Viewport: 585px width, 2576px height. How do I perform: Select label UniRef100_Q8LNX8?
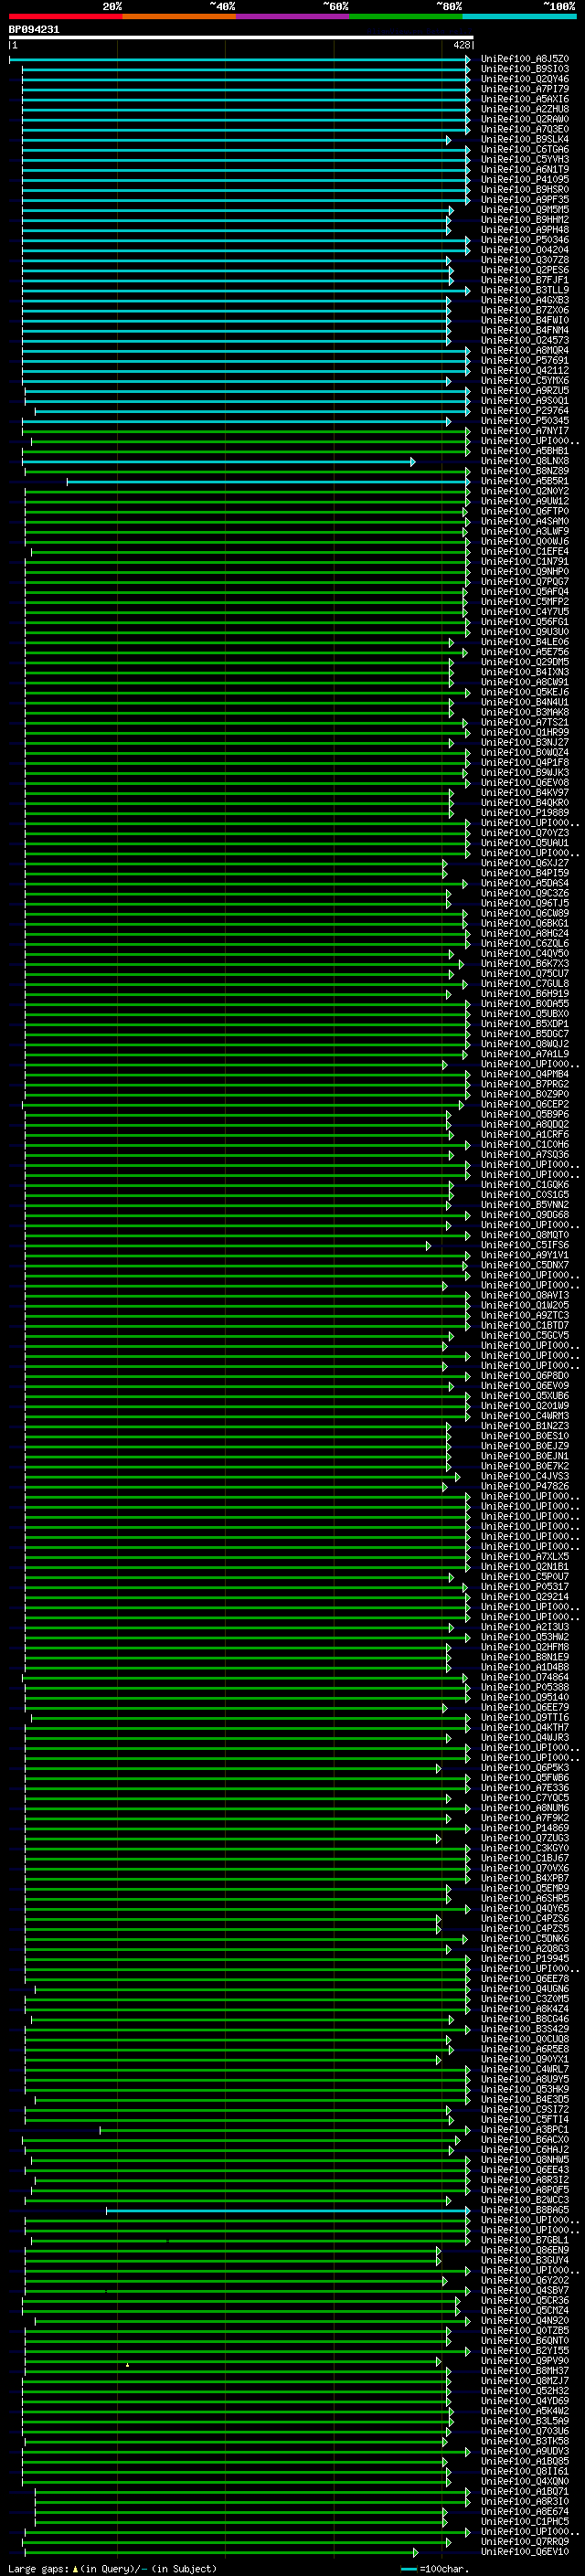tap(525, 461)
